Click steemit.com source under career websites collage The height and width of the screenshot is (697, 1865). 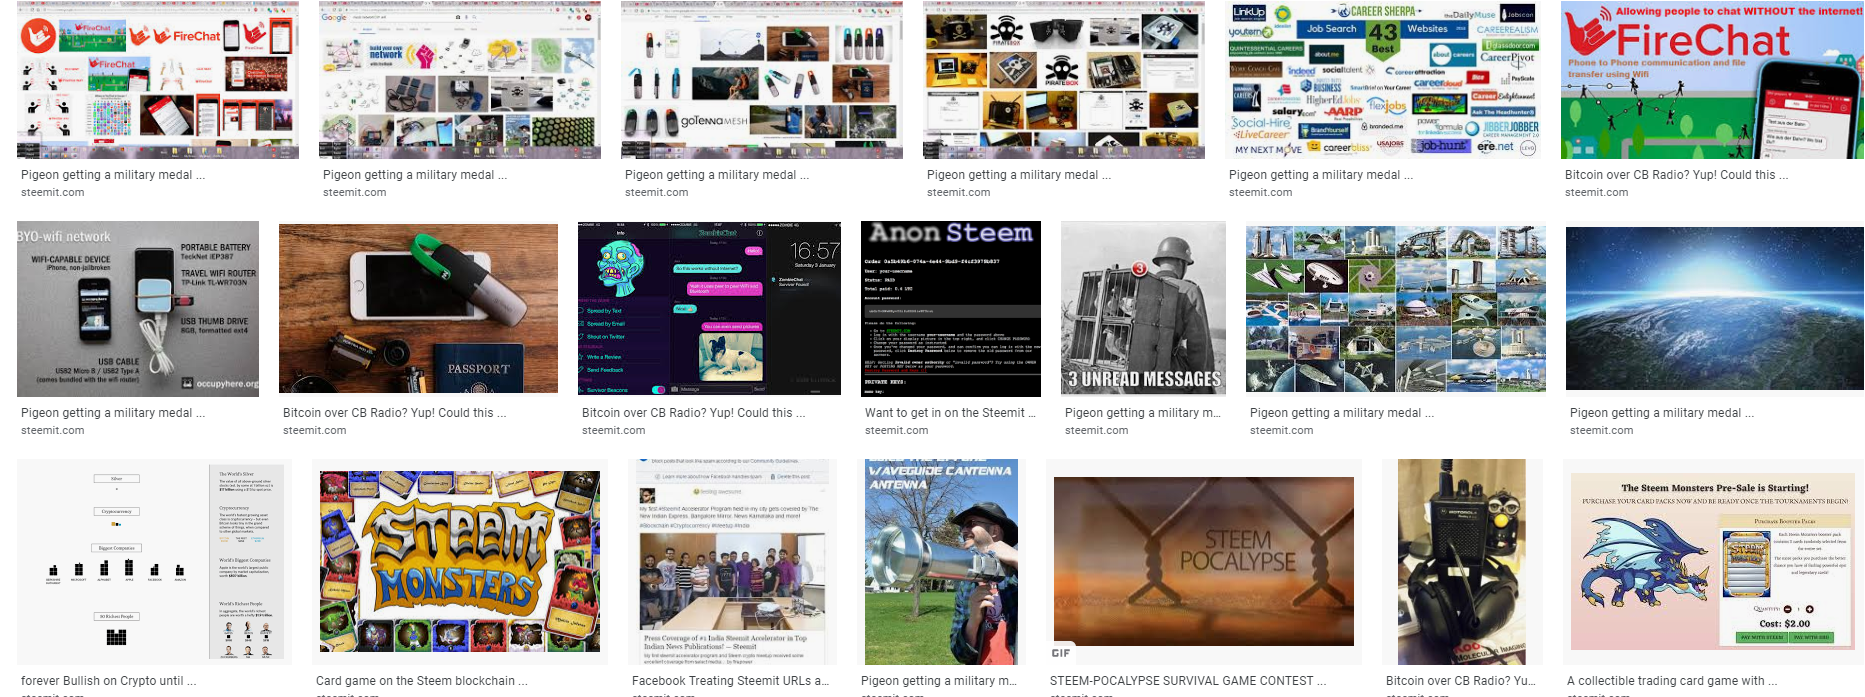click(x=1261, y=193)
